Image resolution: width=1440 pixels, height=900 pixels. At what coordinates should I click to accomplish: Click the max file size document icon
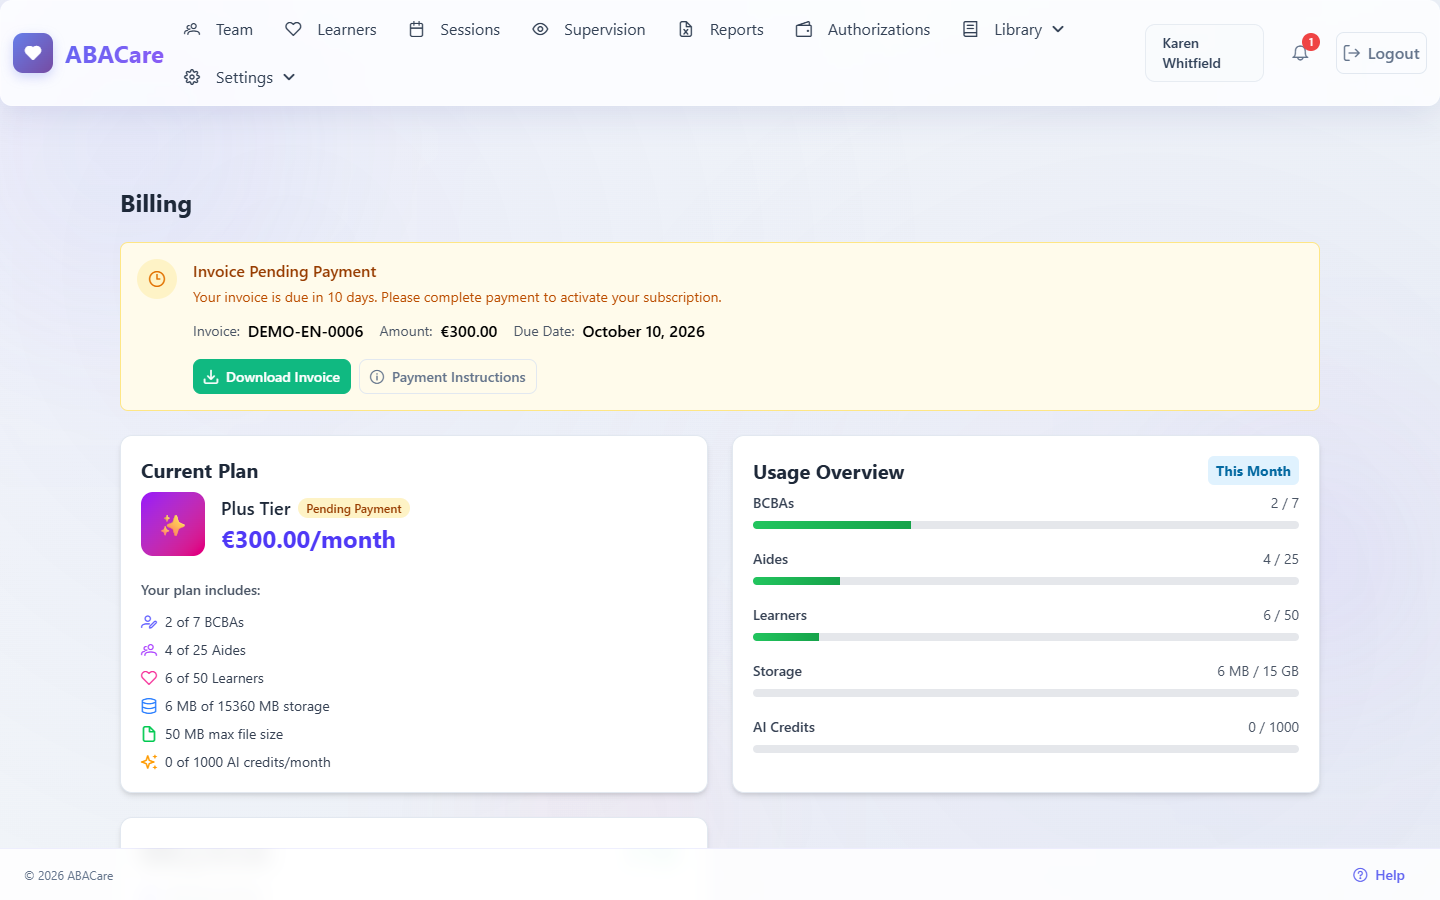point(149,734)
